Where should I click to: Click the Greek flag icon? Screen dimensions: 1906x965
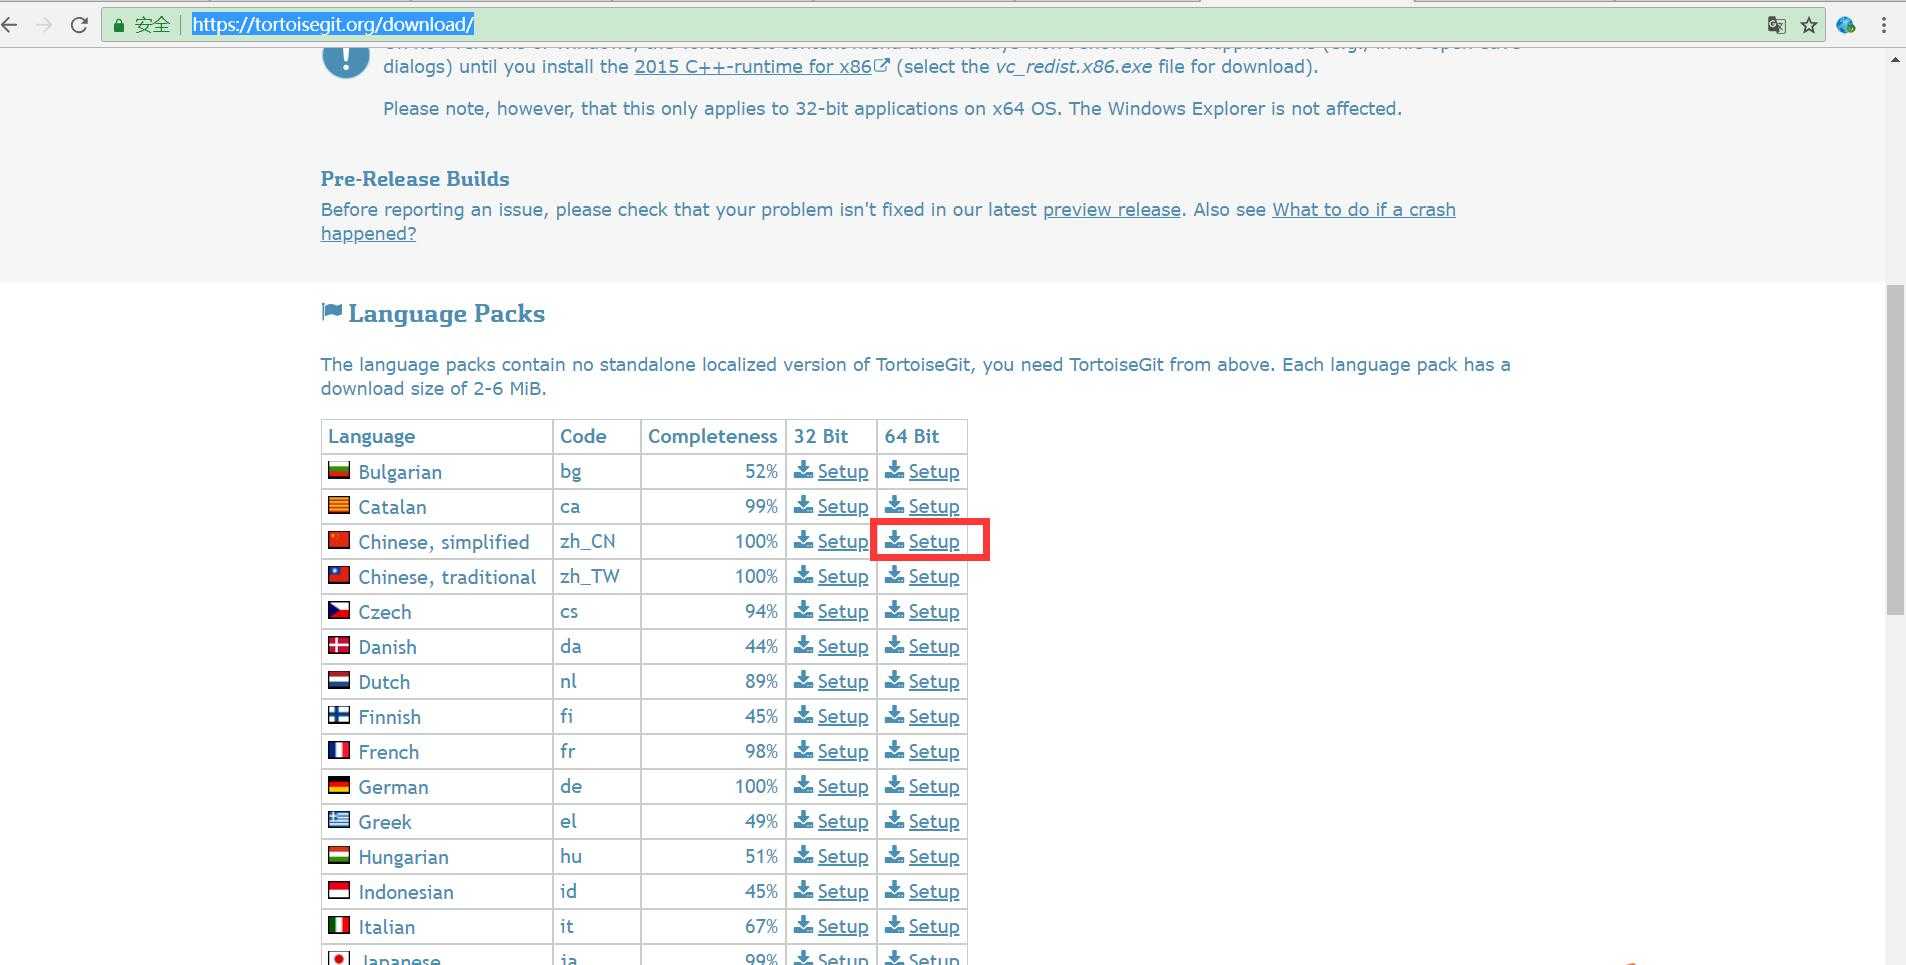coord(339,820)
